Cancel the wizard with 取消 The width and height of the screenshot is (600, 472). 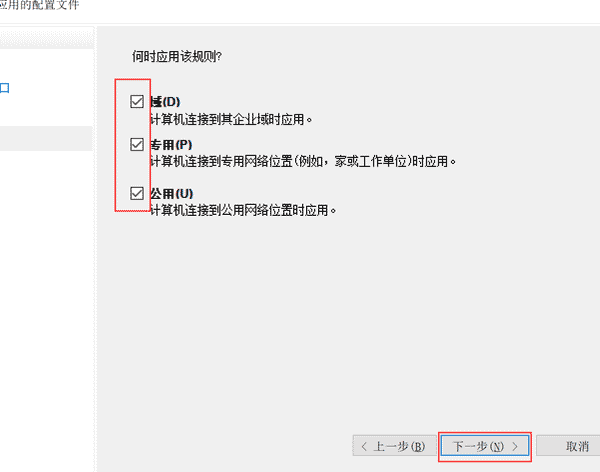pyautogui.click(x=569, y=446)
